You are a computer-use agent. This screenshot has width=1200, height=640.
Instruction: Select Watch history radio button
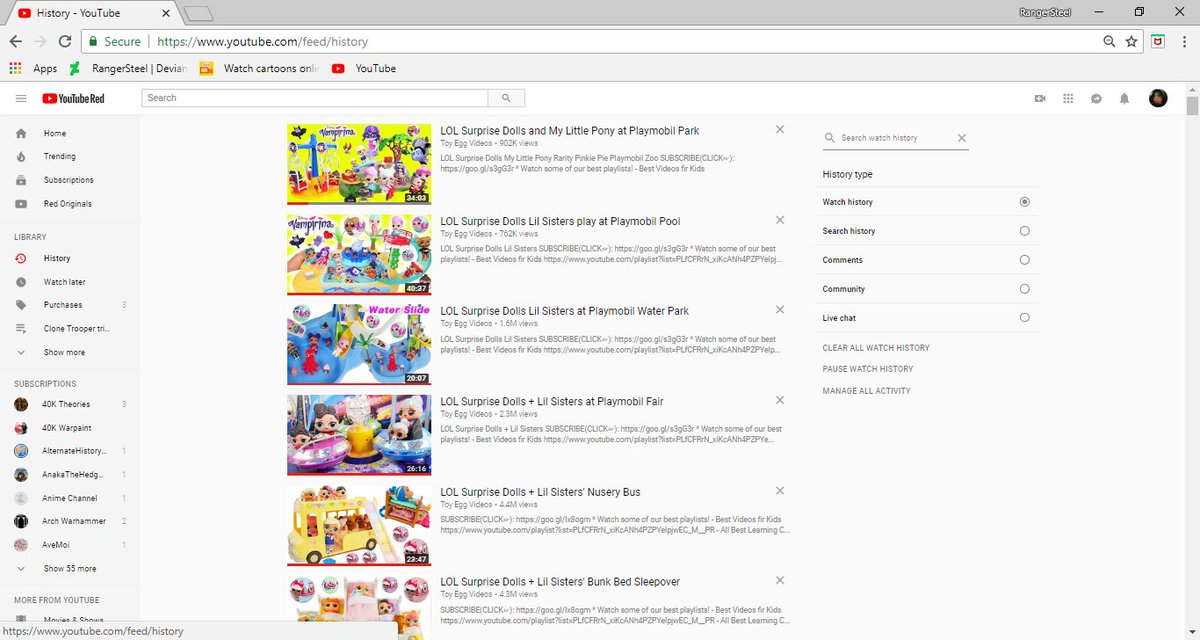coord(1024,202)
